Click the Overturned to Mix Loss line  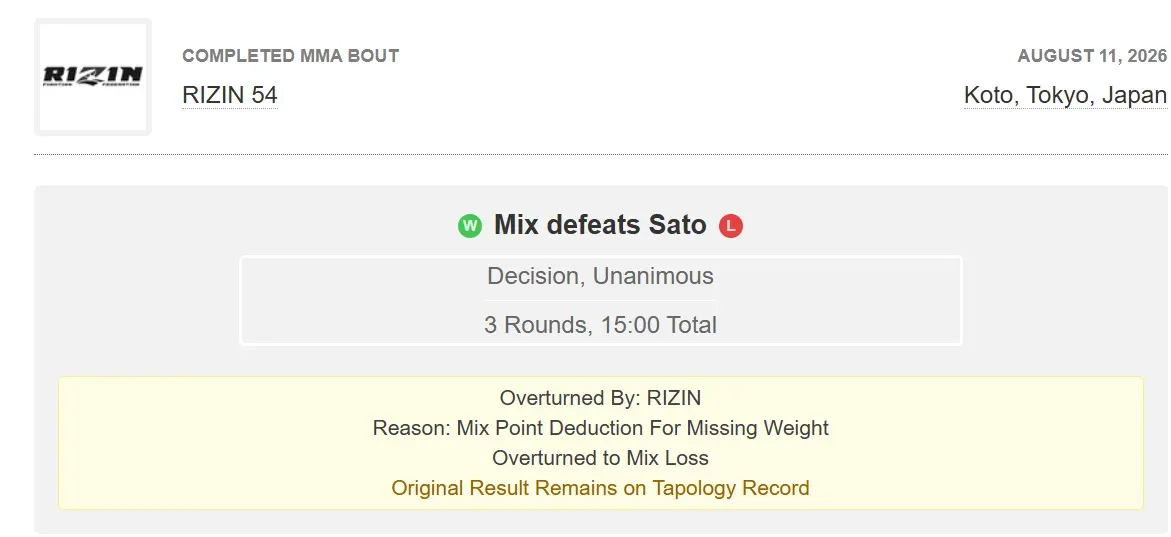click(600, 458)
